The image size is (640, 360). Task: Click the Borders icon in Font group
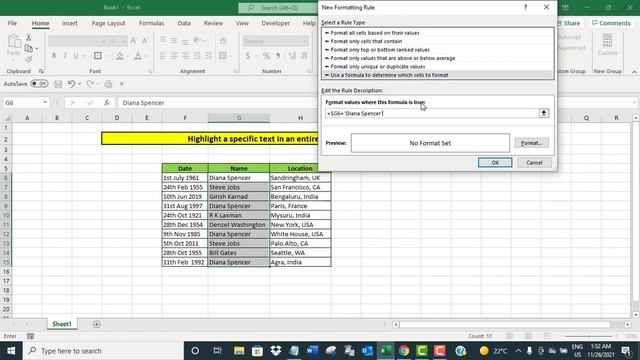tap(98, 56)
